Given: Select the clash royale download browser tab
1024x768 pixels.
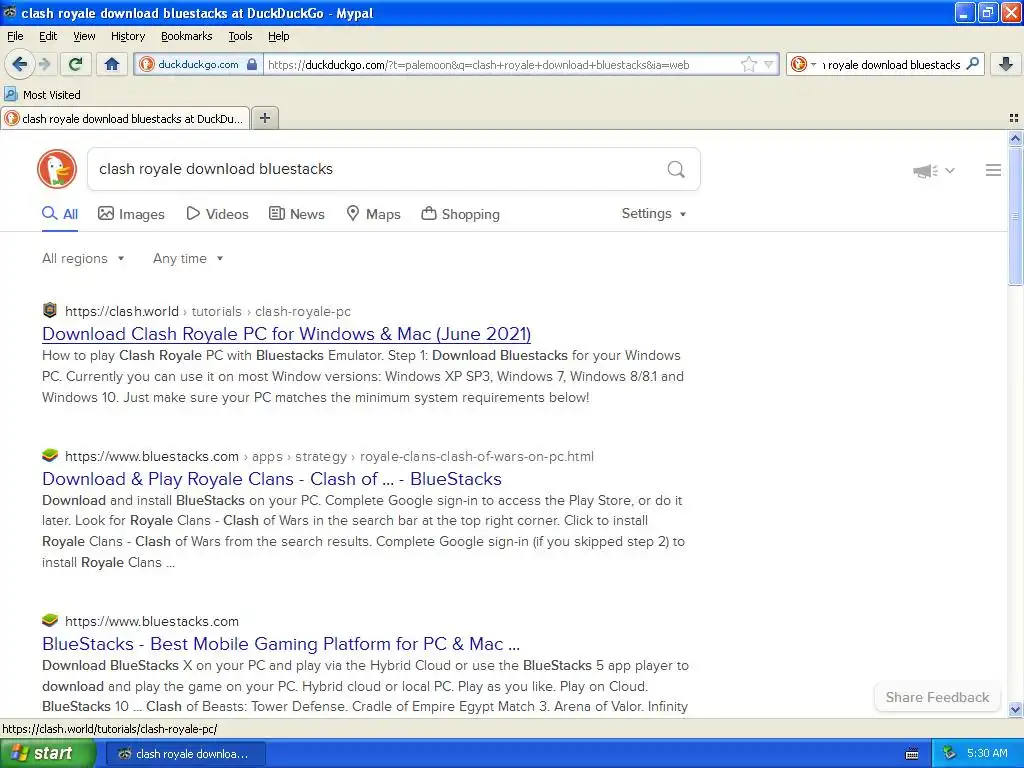Looking at the screenshot, I should tap(125, 118).
